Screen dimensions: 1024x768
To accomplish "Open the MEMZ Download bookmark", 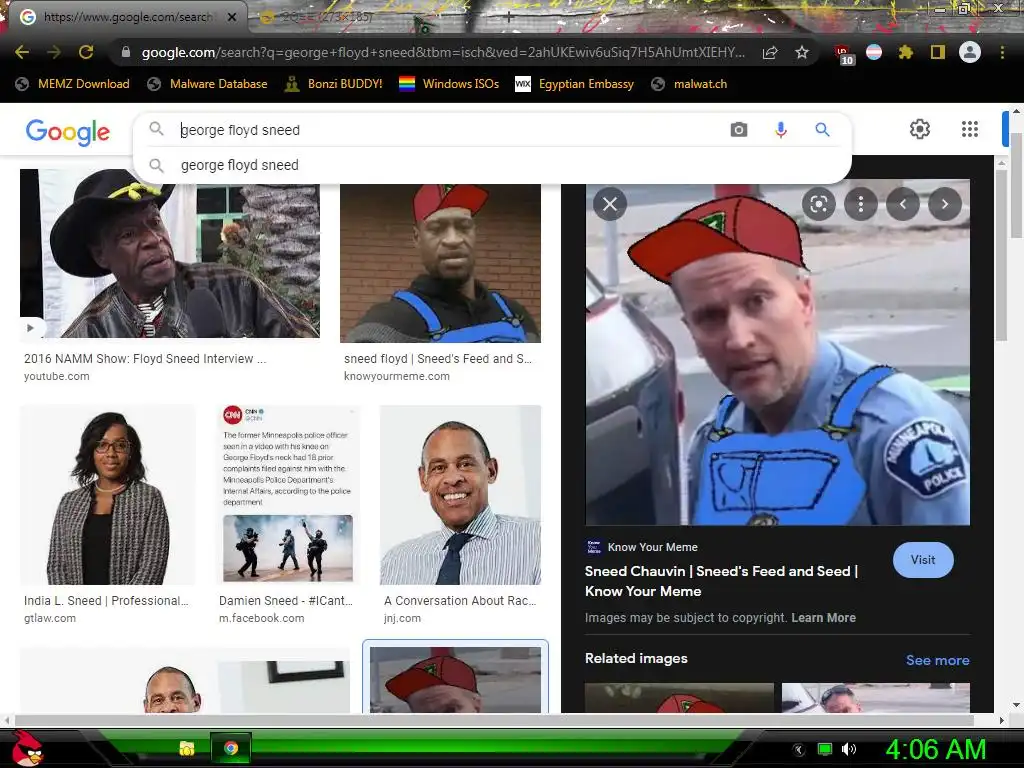I will (72, 84).
